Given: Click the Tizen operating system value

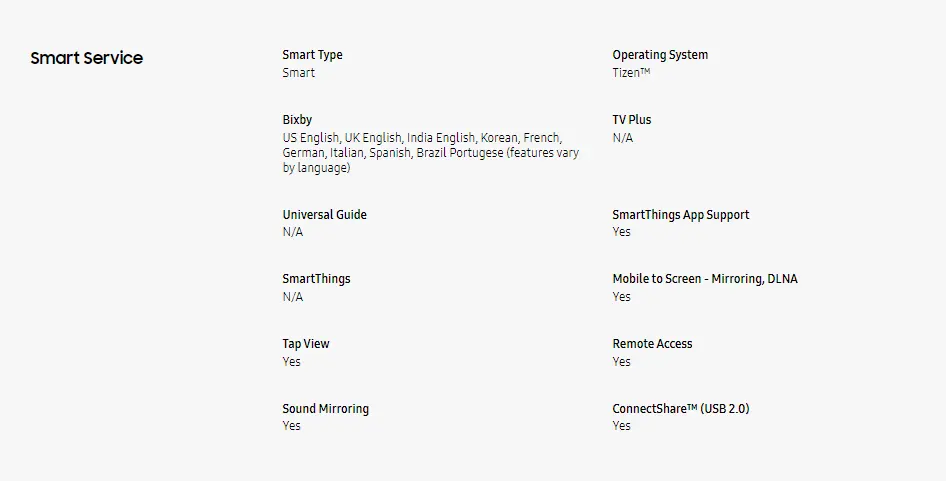Looking at the screenshot, I should 631,73.
